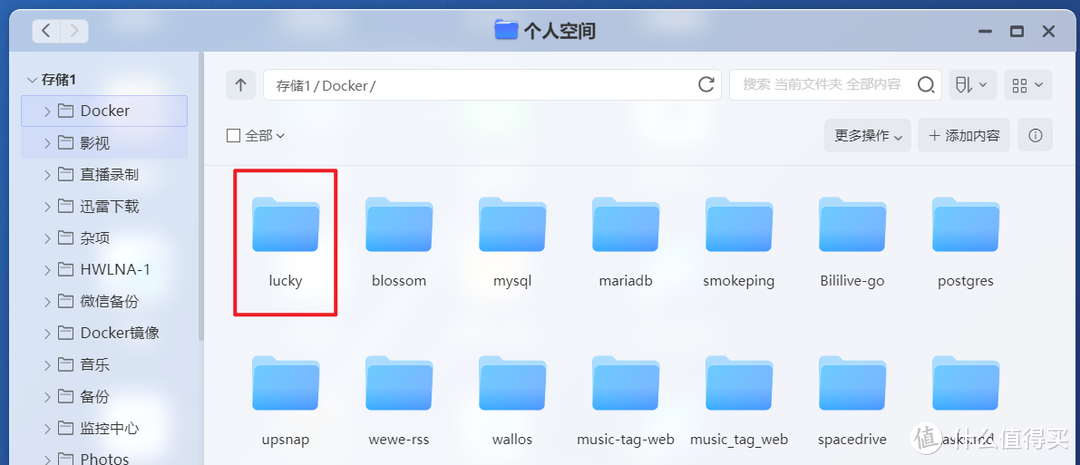The width and height of the screenshot is (1080, 465).
Task: Expand the 直播录制 tree node
Action: point(47,175)
